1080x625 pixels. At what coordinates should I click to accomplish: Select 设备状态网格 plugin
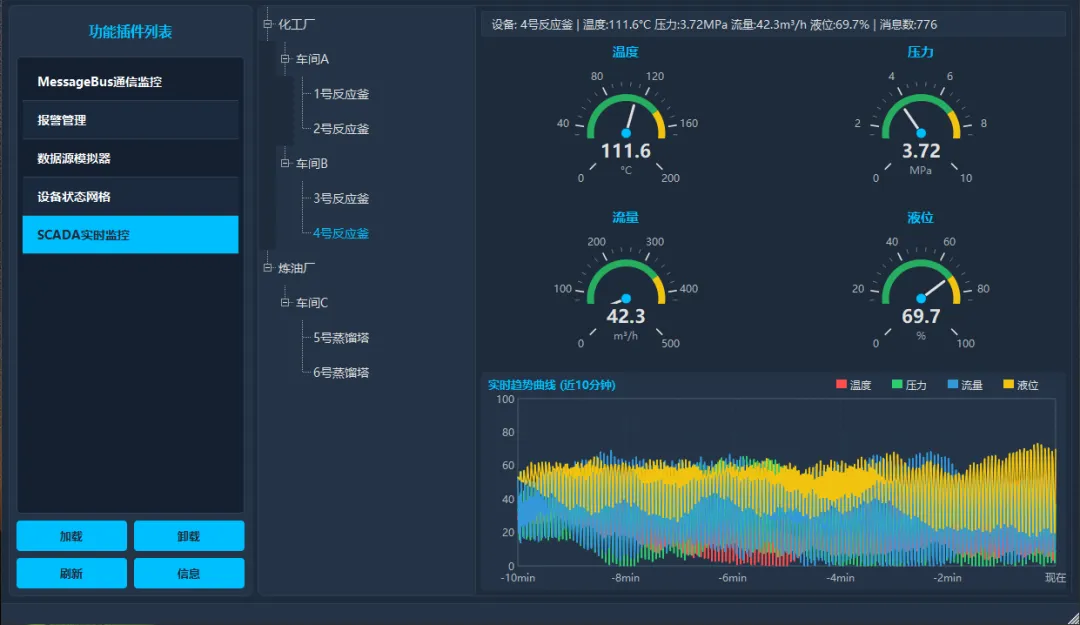[130, 196]
